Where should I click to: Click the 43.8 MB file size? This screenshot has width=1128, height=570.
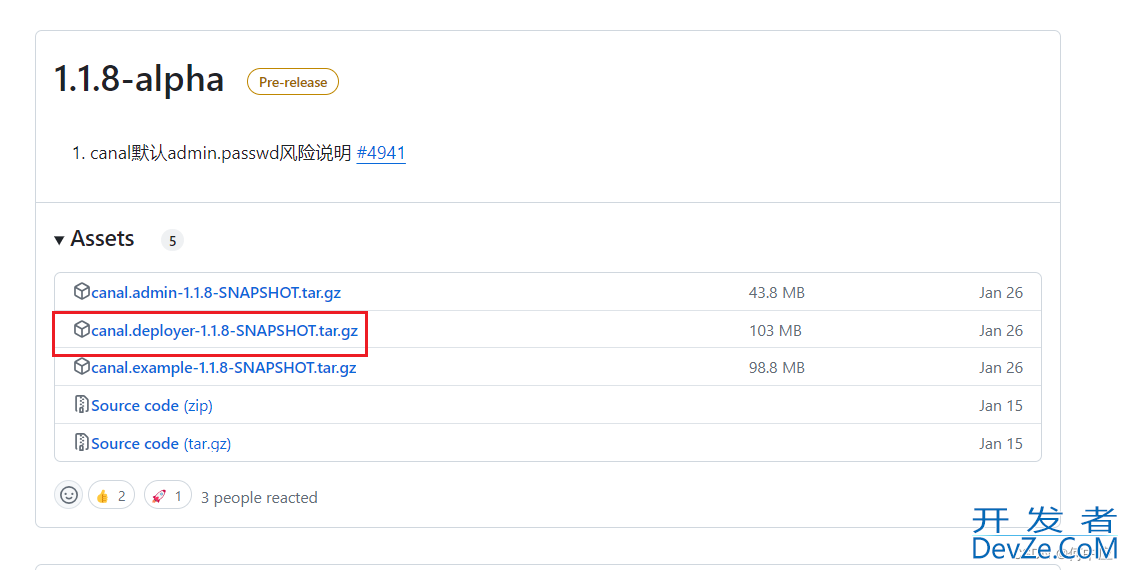(x=777, y=292)
